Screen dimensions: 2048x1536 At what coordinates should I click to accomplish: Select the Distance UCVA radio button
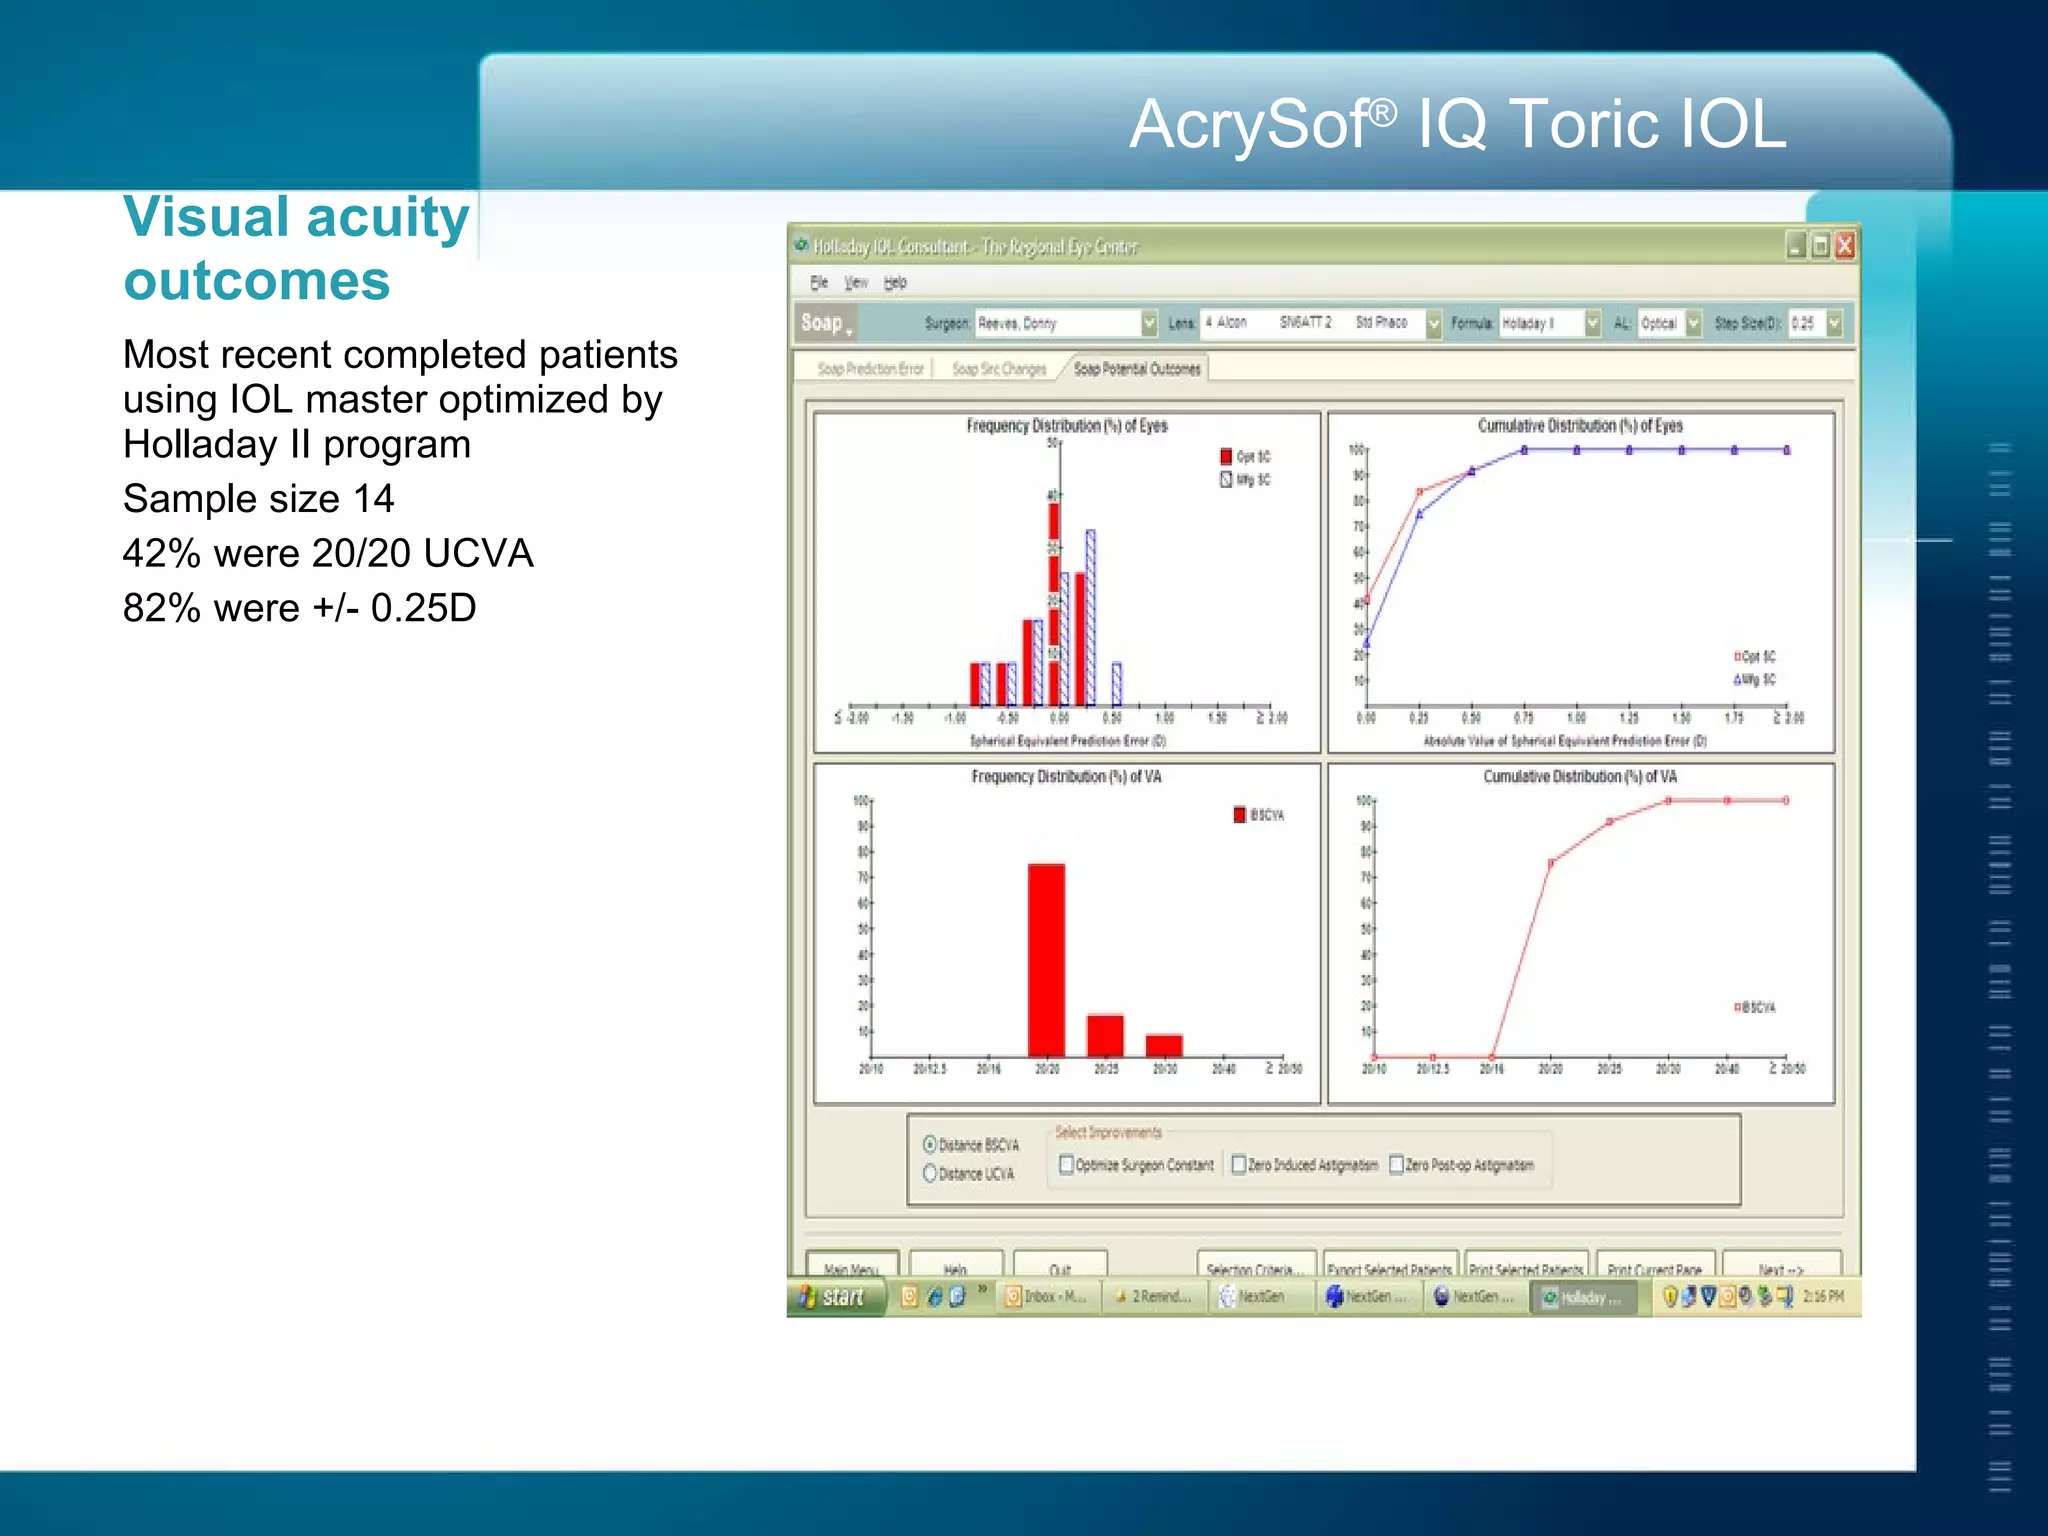[x=930, y=1173]
